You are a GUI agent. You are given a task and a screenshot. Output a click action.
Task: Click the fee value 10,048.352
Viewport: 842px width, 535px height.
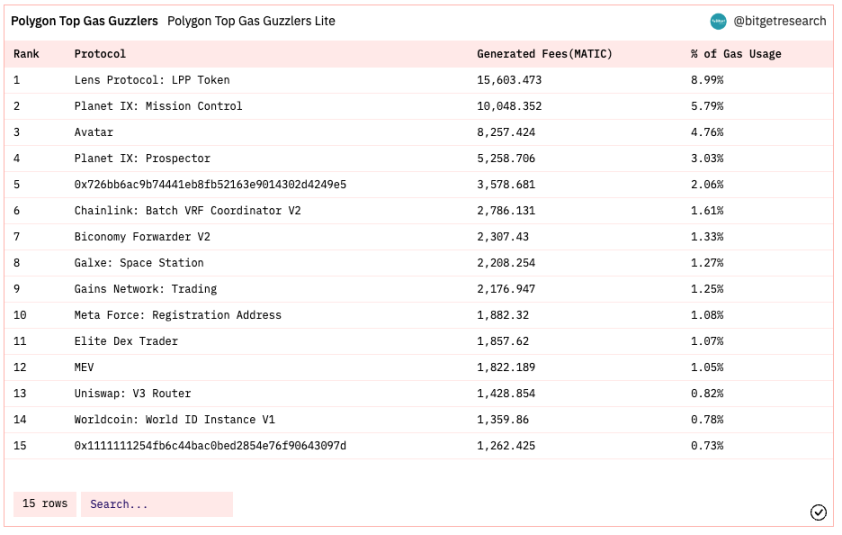click(510, 106)
